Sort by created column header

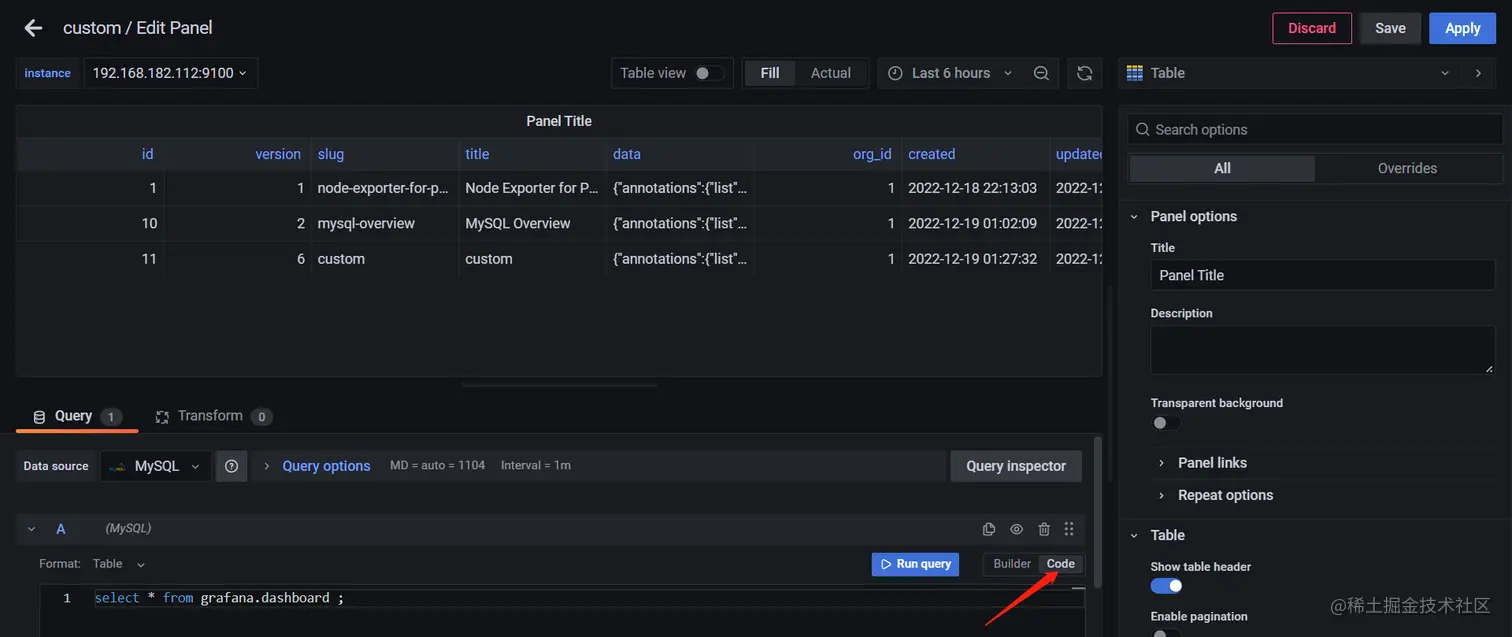coord(932,154)
